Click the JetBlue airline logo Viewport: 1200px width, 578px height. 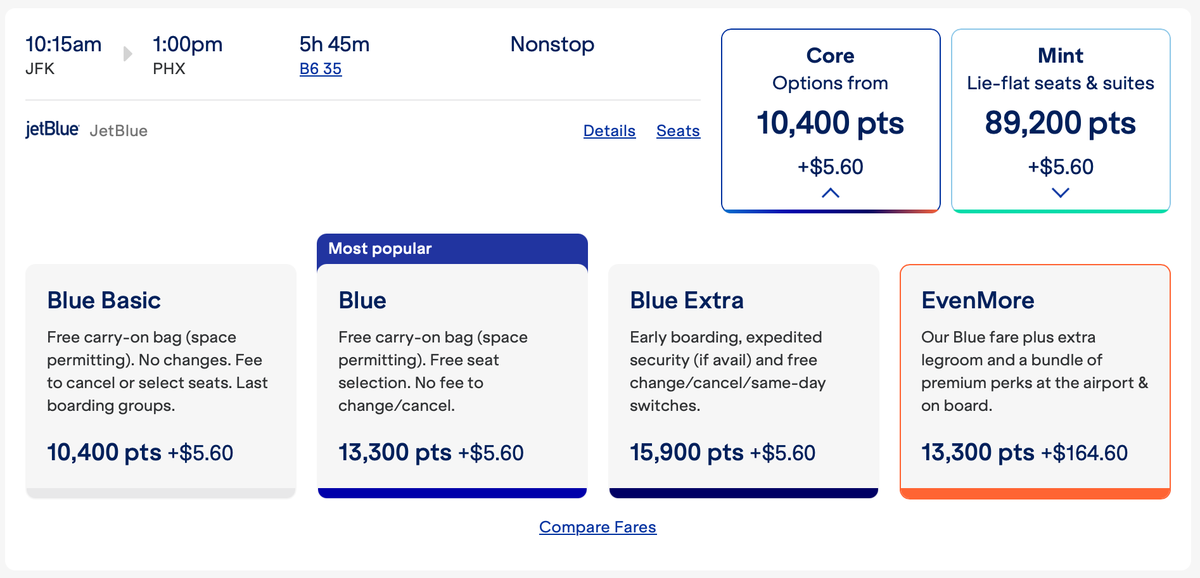[x=52, y=130]
